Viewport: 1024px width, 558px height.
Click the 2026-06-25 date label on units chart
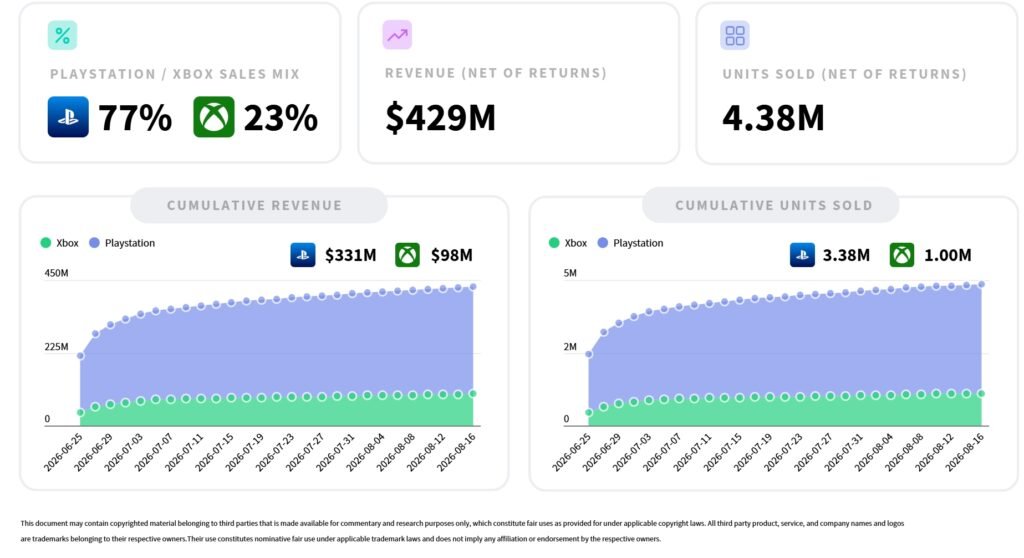coord(571,452)
